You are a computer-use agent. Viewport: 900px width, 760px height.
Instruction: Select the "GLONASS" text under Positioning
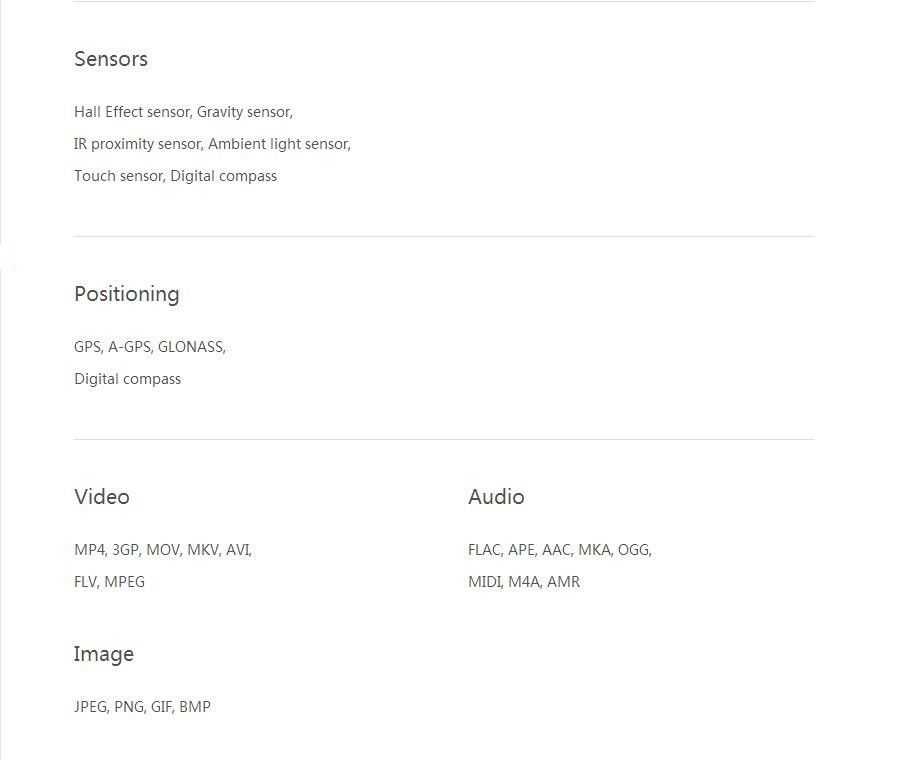(190, 347)
